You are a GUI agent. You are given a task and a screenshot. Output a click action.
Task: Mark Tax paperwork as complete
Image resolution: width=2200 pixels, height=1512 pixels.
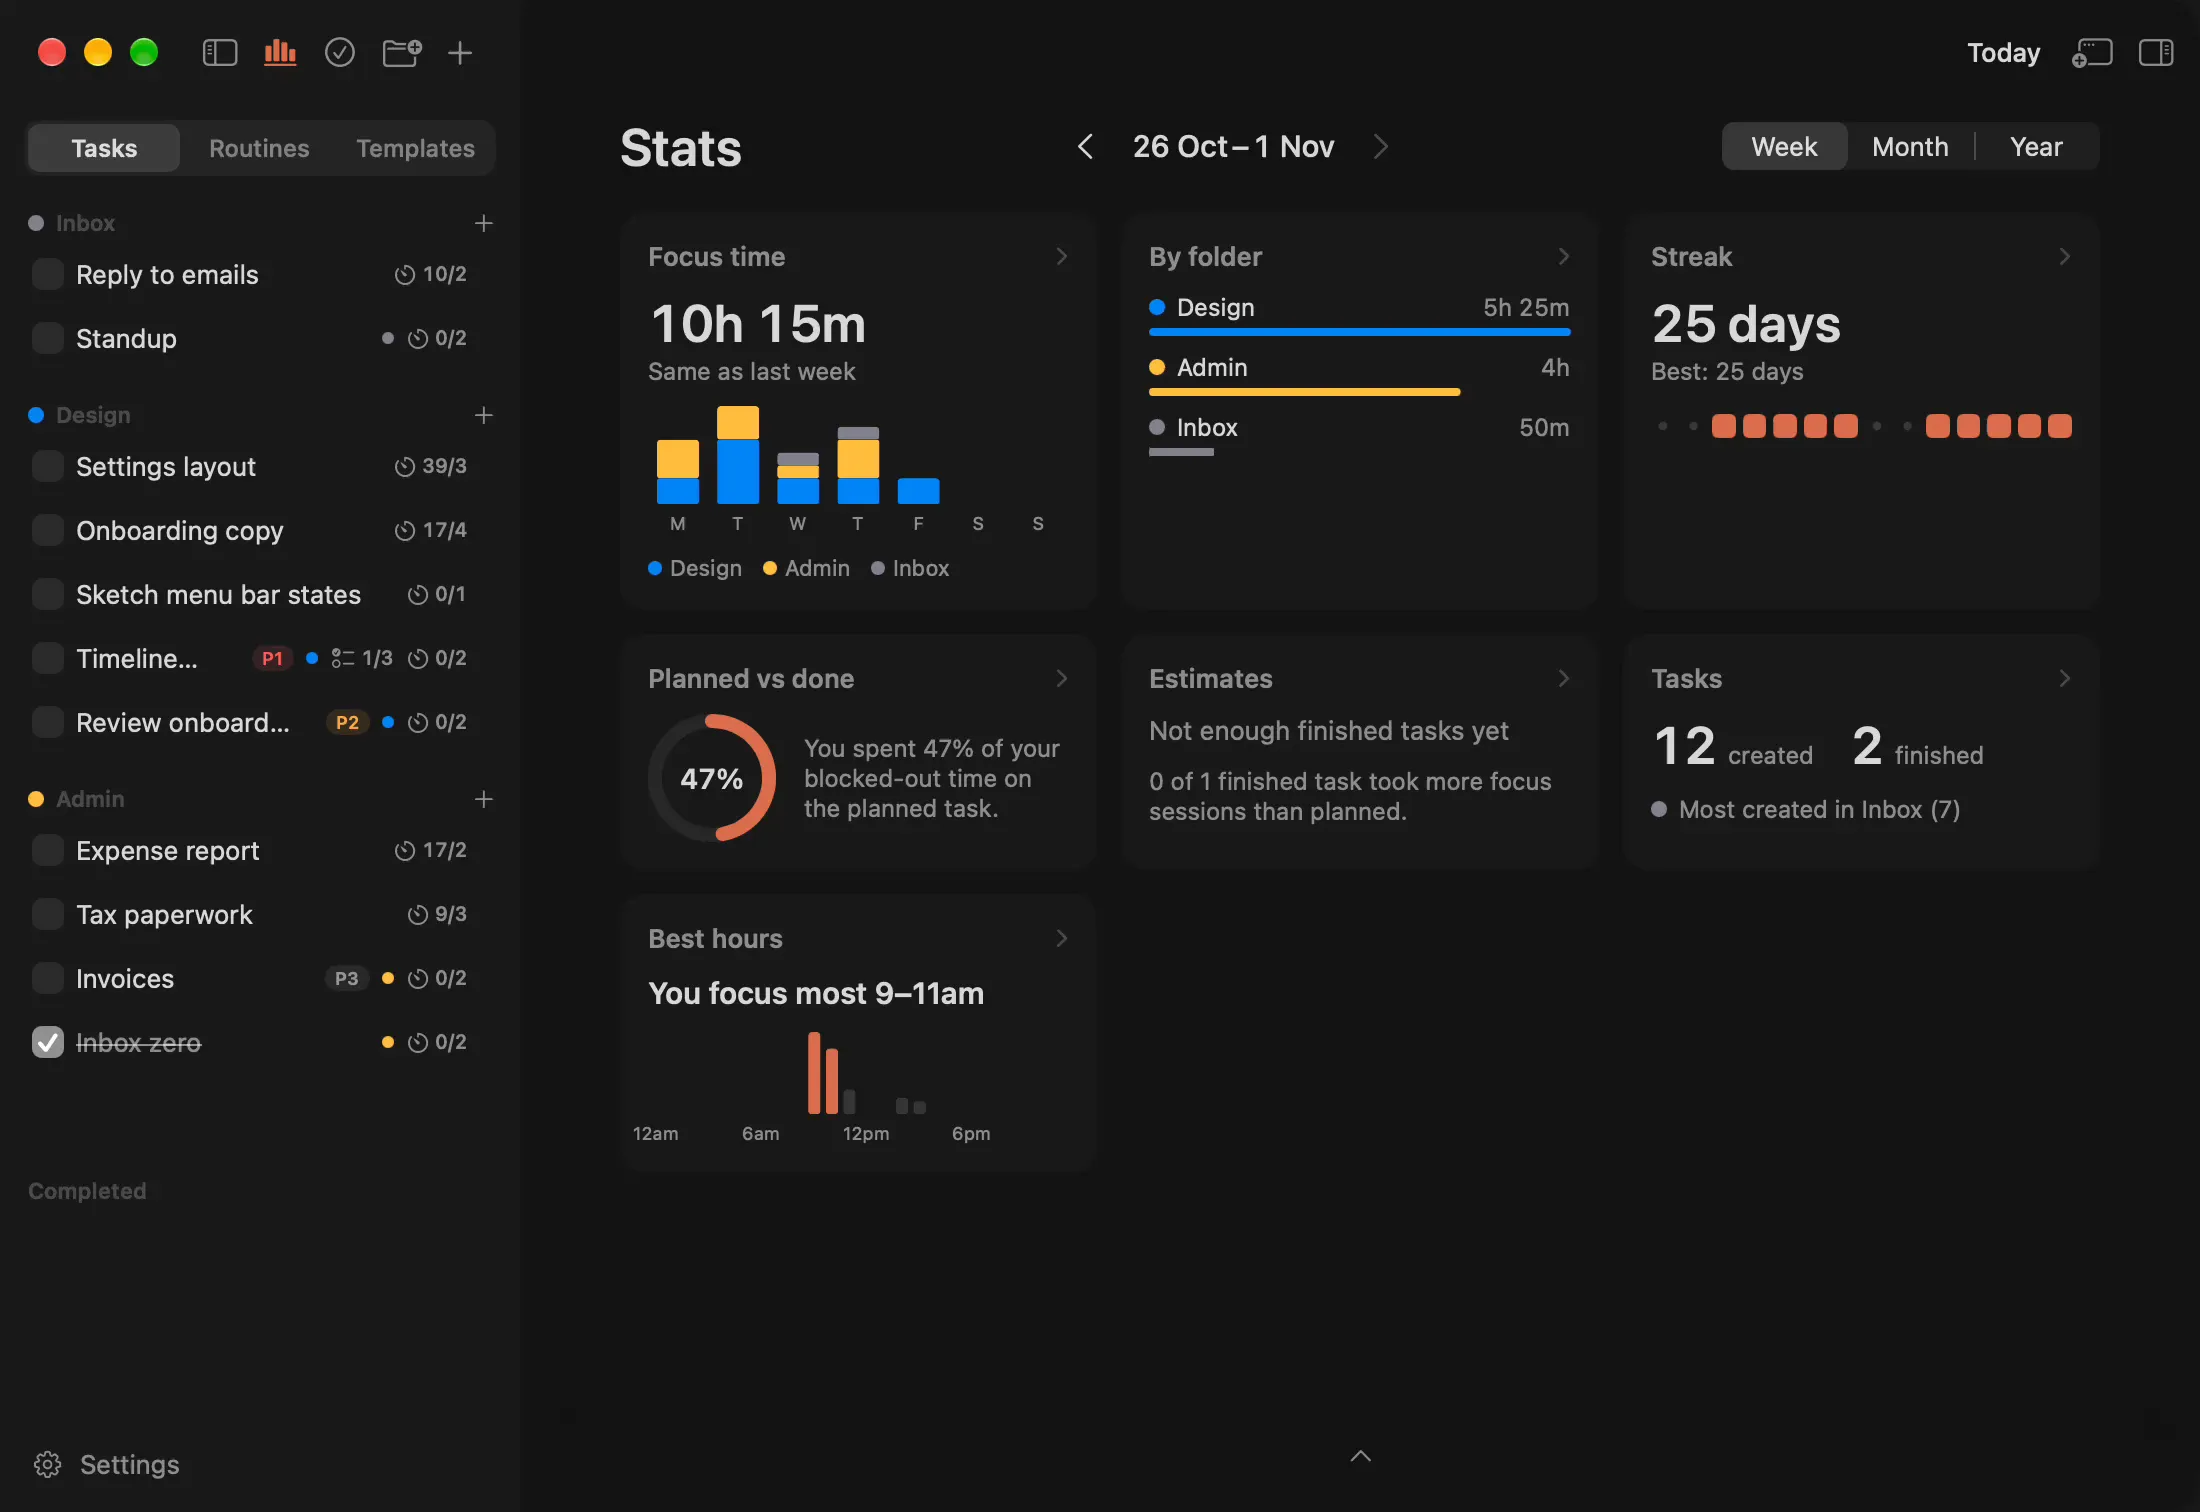[48, 914]
